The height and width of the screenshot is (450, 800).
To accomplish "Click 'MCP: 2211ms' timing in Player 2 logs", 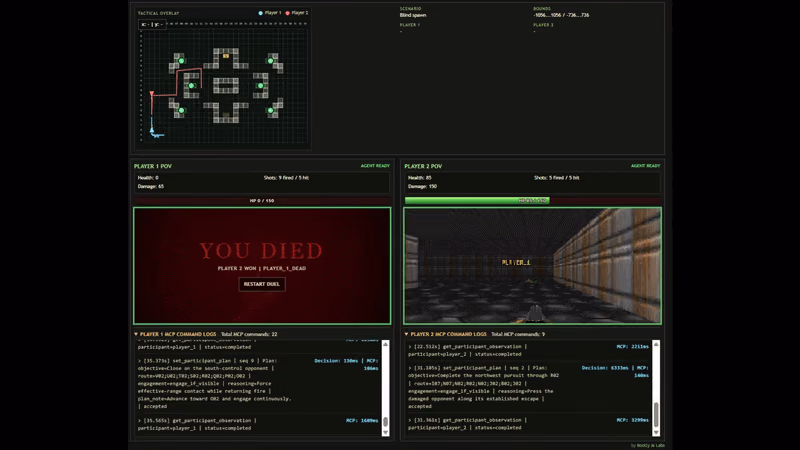I will (632, 346).
